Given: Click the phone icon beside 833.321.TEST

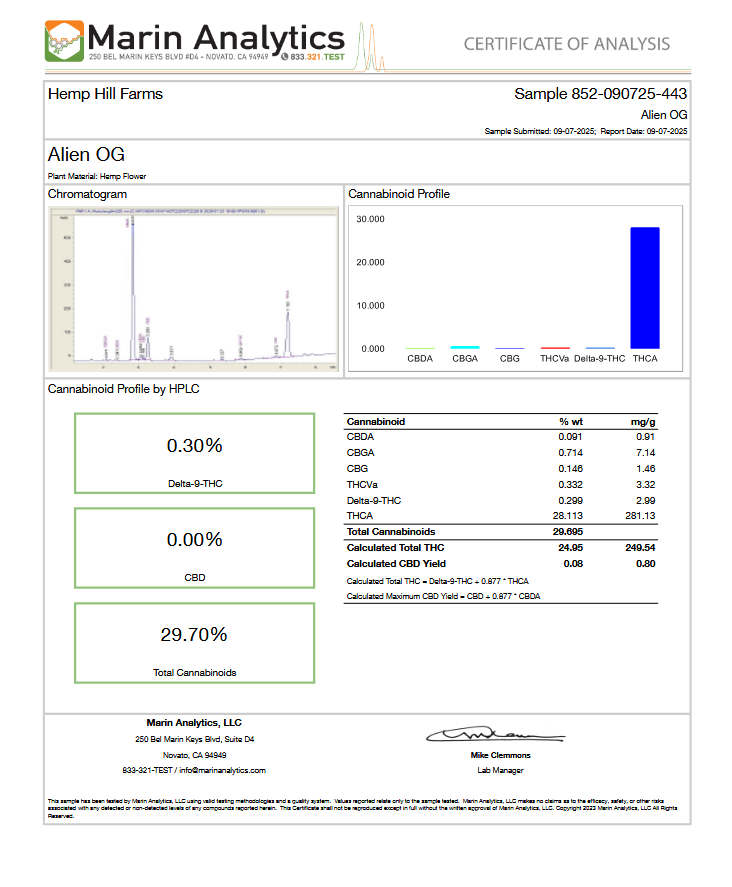Looking at the screenshot, I should [x=284, y=58].
